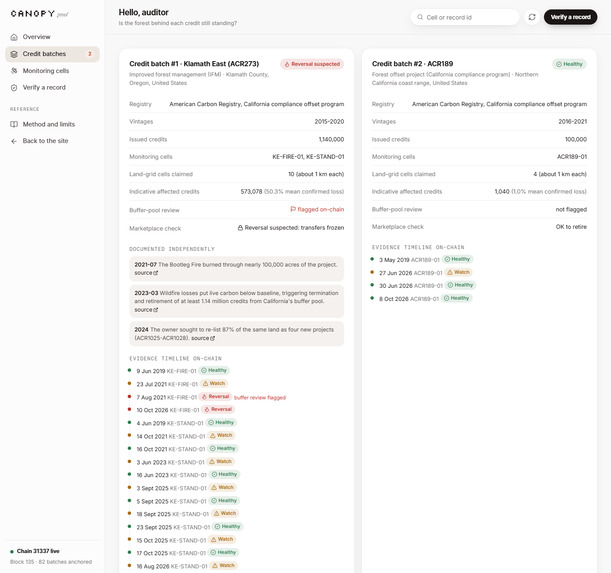Click the lock icon by transfers frozen

coord(240,228)
